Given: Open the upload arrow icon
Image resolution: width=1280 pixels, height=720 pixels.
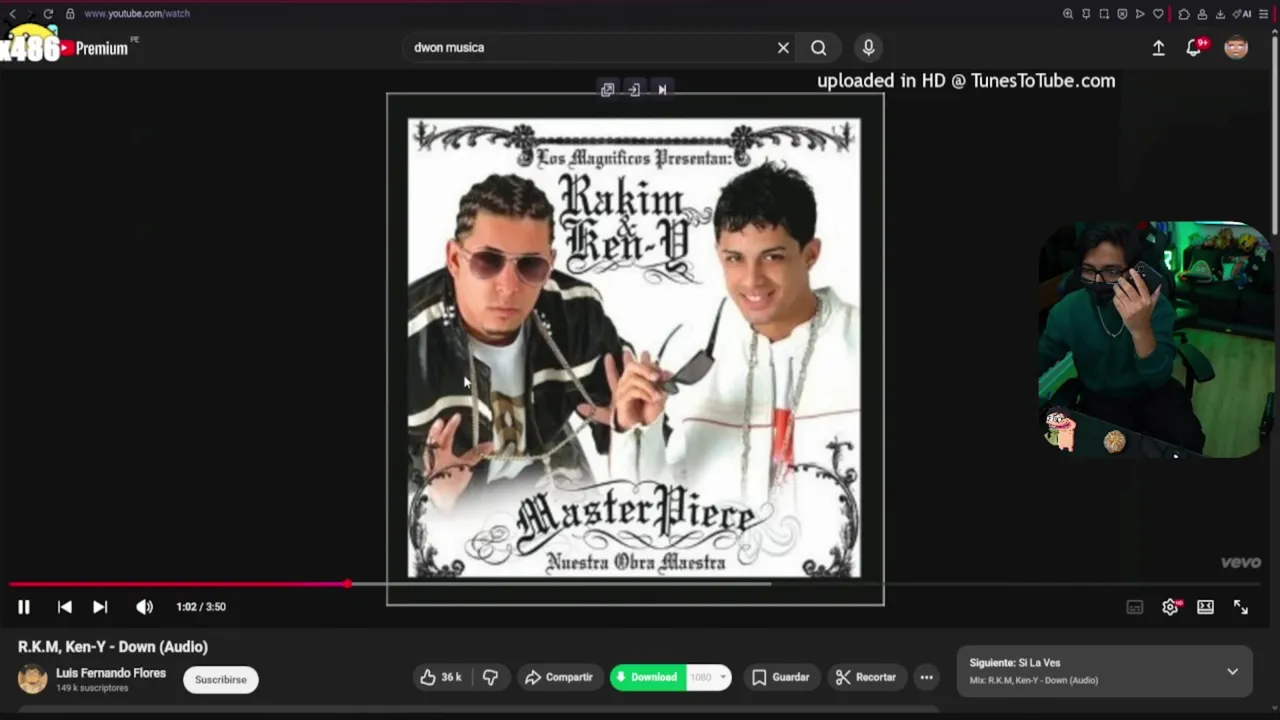Looking at the screenshot, I should coord(1158,48).
